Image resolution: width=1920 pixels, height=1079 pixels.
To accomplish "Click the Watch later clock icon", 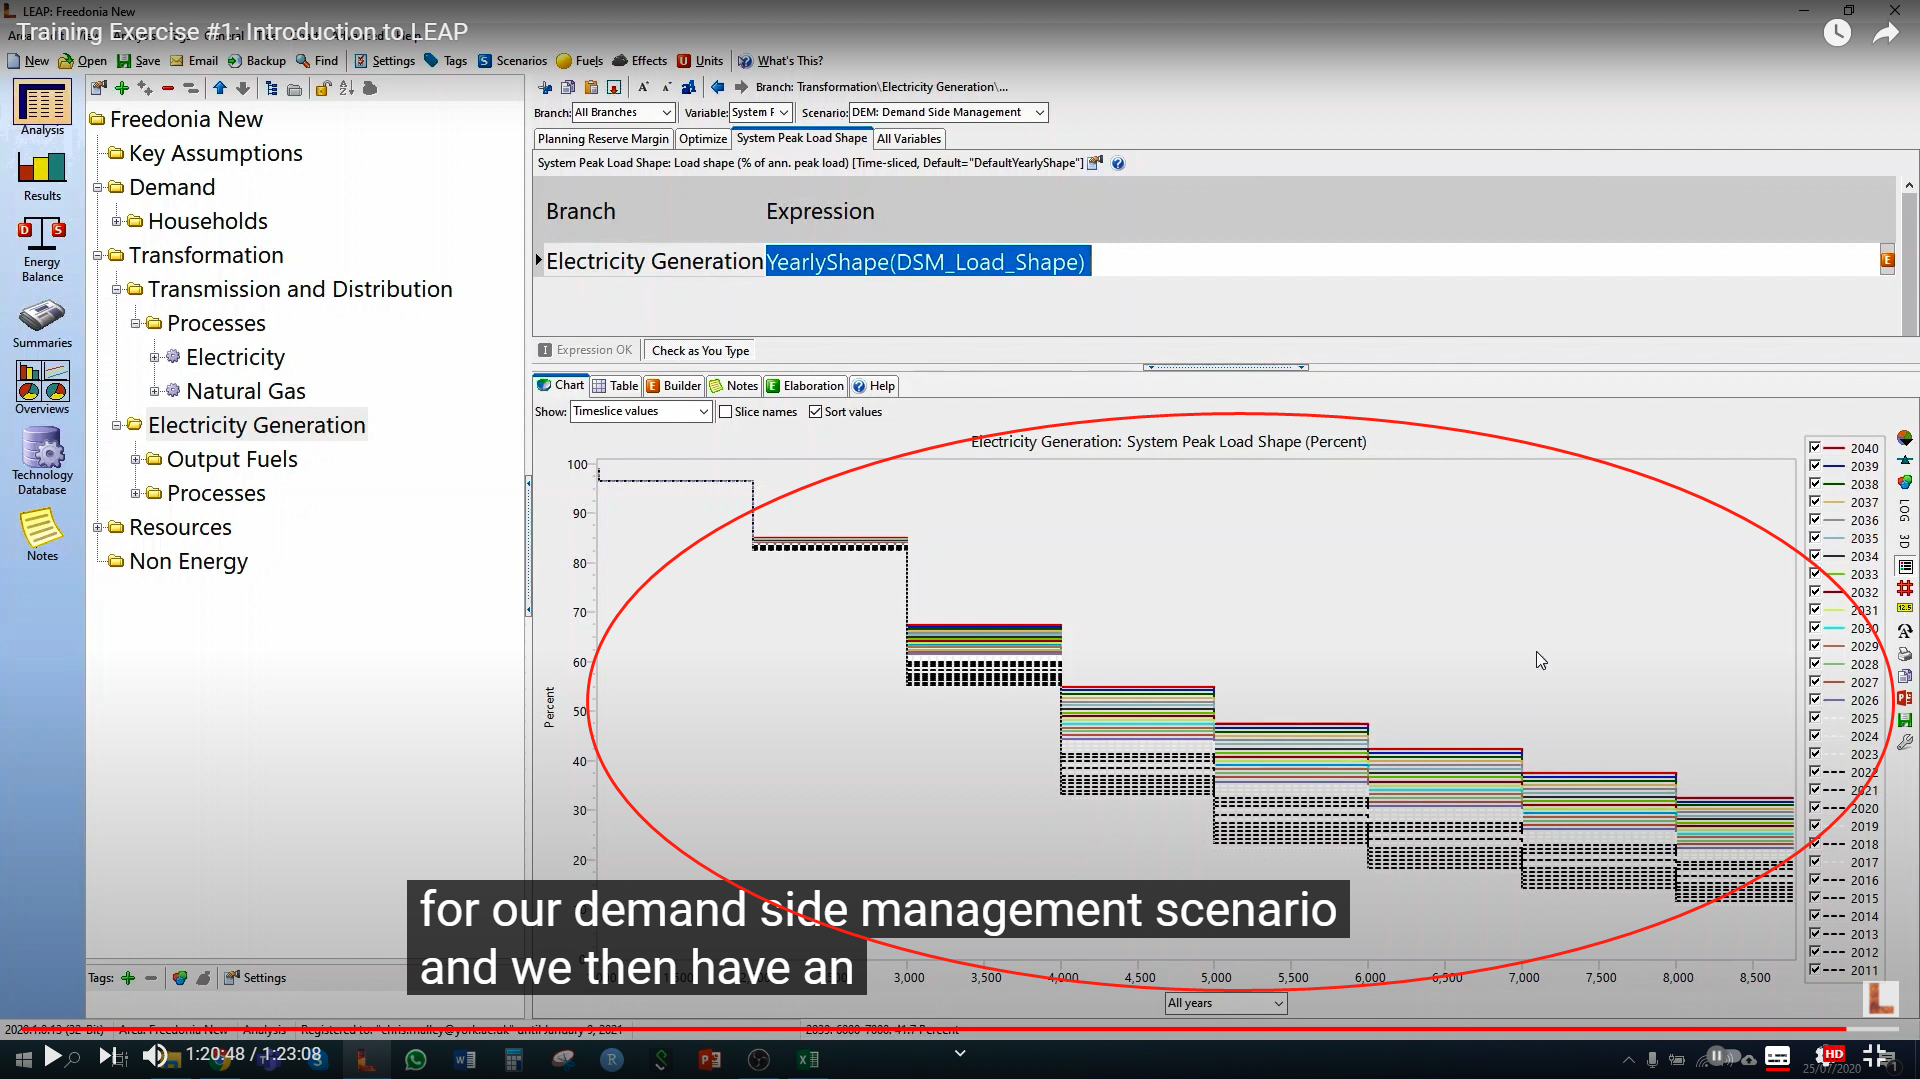I will click(1837, 33).
